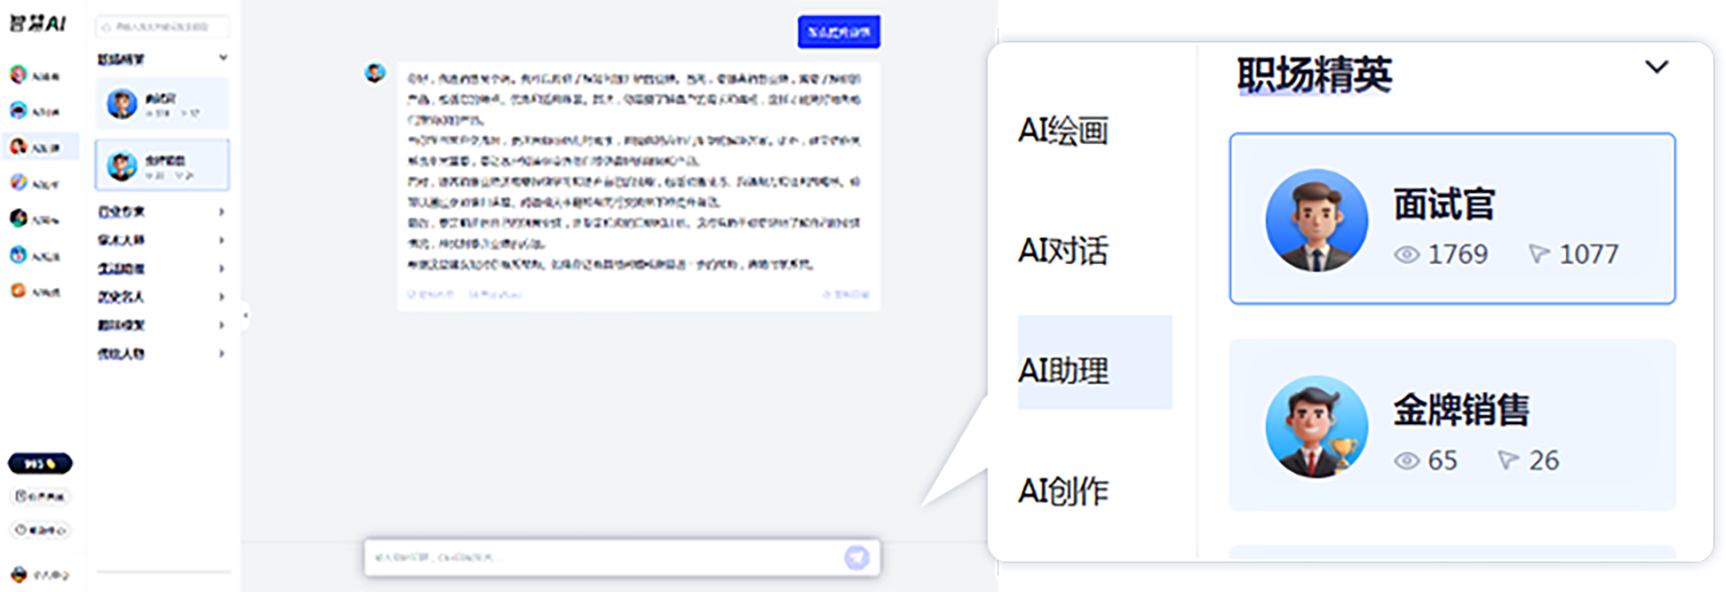Click the eye icon beside 1769
This screenshot has width=1726, height=592.
point(1407,255)
